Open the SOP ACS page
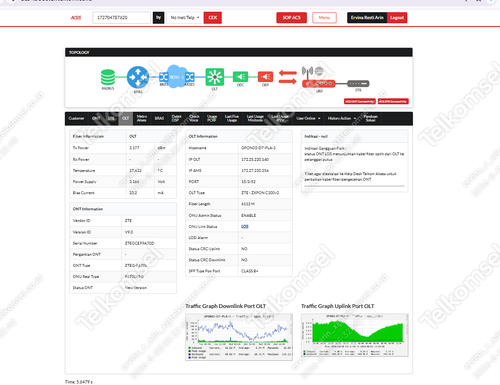The width and height of the screenshot is (500, 385). [x=292, y=18]
